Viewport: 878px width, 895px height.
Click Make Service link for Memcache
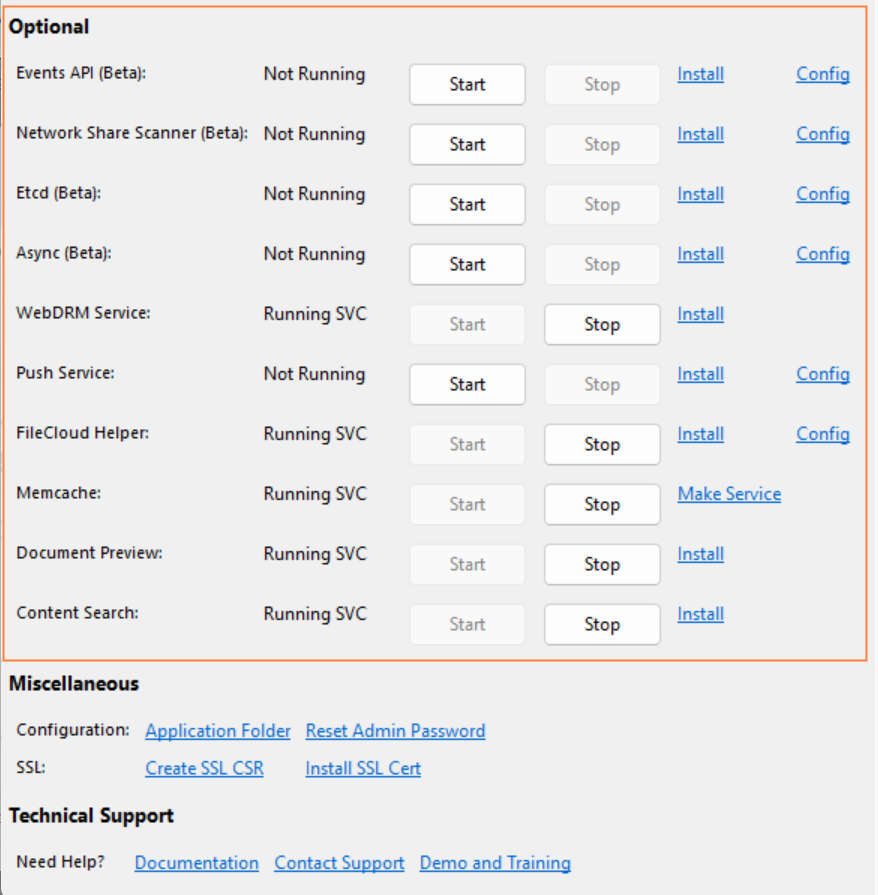pos(729,494)
